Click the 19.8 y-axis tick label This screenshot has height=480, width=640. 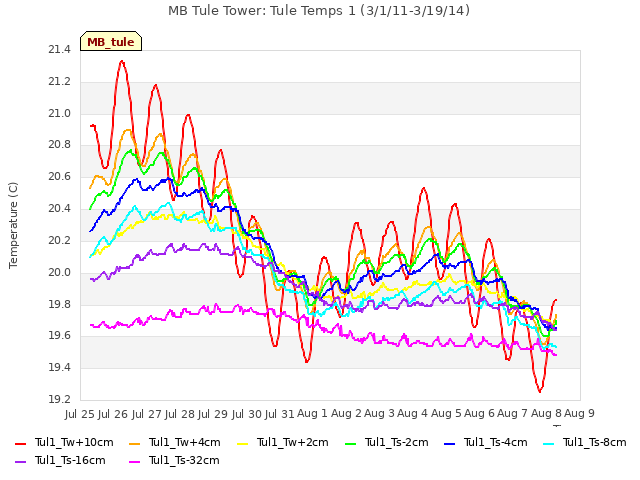click(x=59, y=304)
